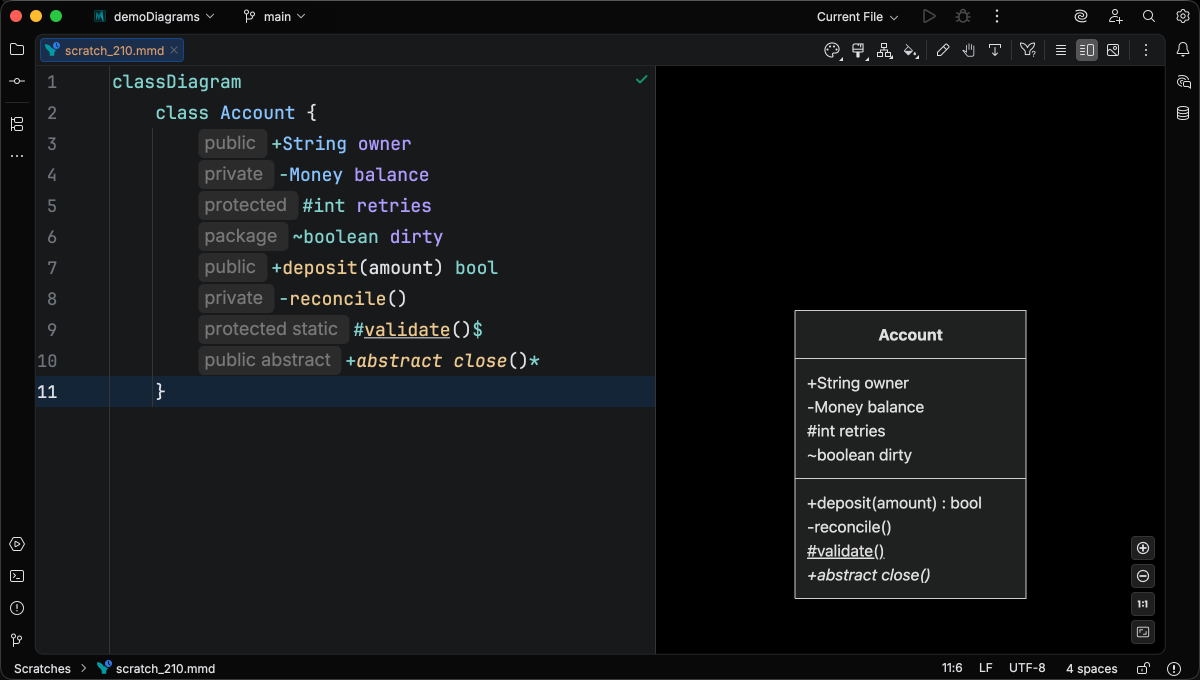Open the Terminal tool window
Screen dimensions: 1200x680
coord(17,576)
